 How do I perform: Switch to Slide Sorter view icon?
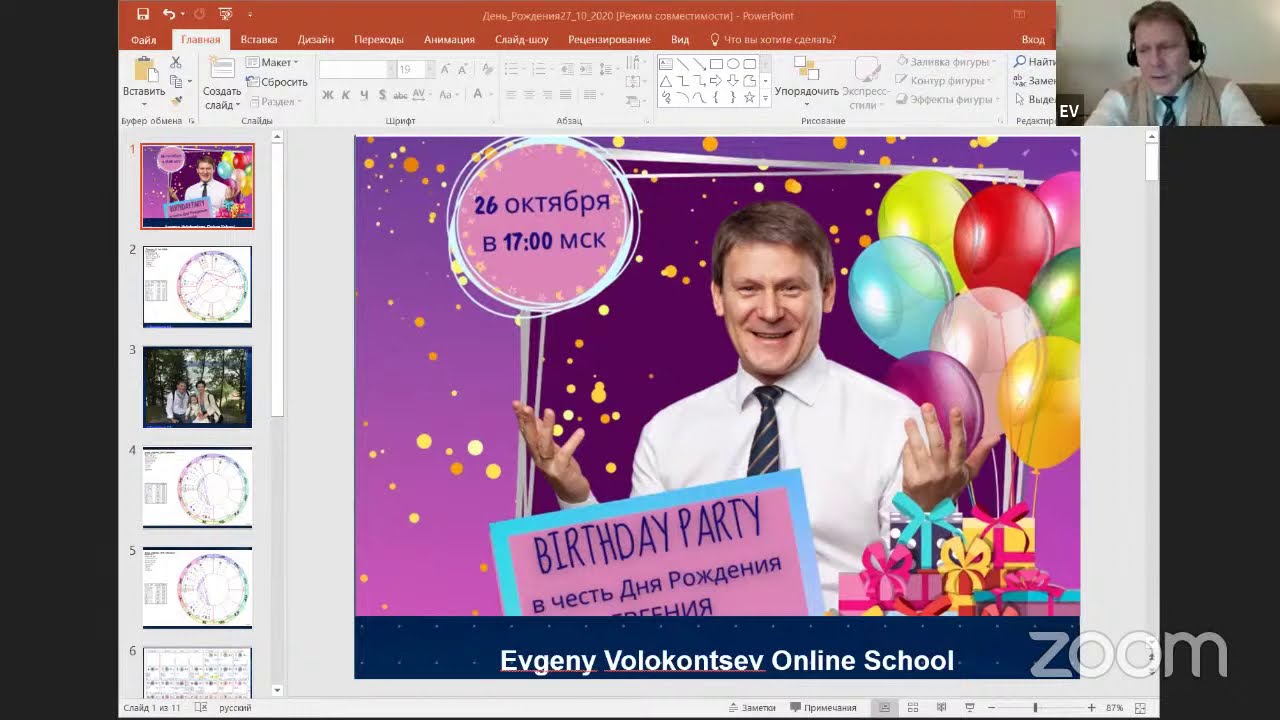(913, 708)
